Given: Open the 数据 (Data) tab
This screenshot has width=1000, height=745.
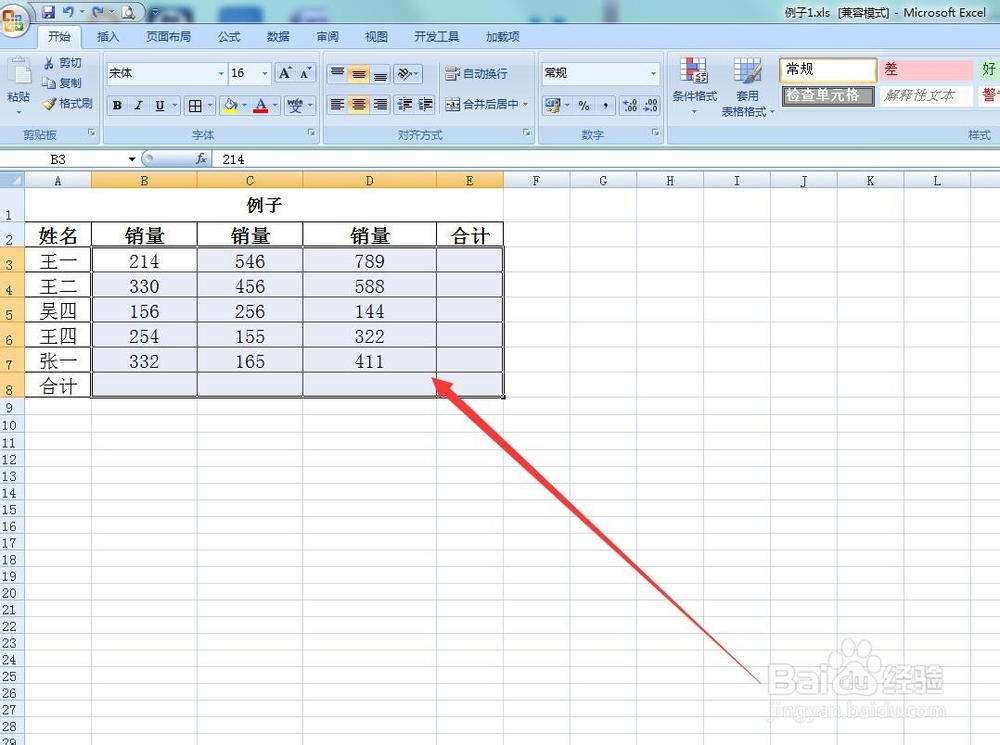Looking at the screenshot, I should pyautogui.click(x=278, y=36).
